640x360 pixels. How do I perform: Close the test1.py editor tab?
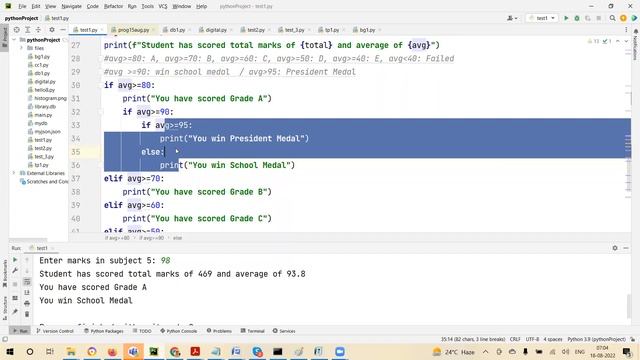(102, 30)
